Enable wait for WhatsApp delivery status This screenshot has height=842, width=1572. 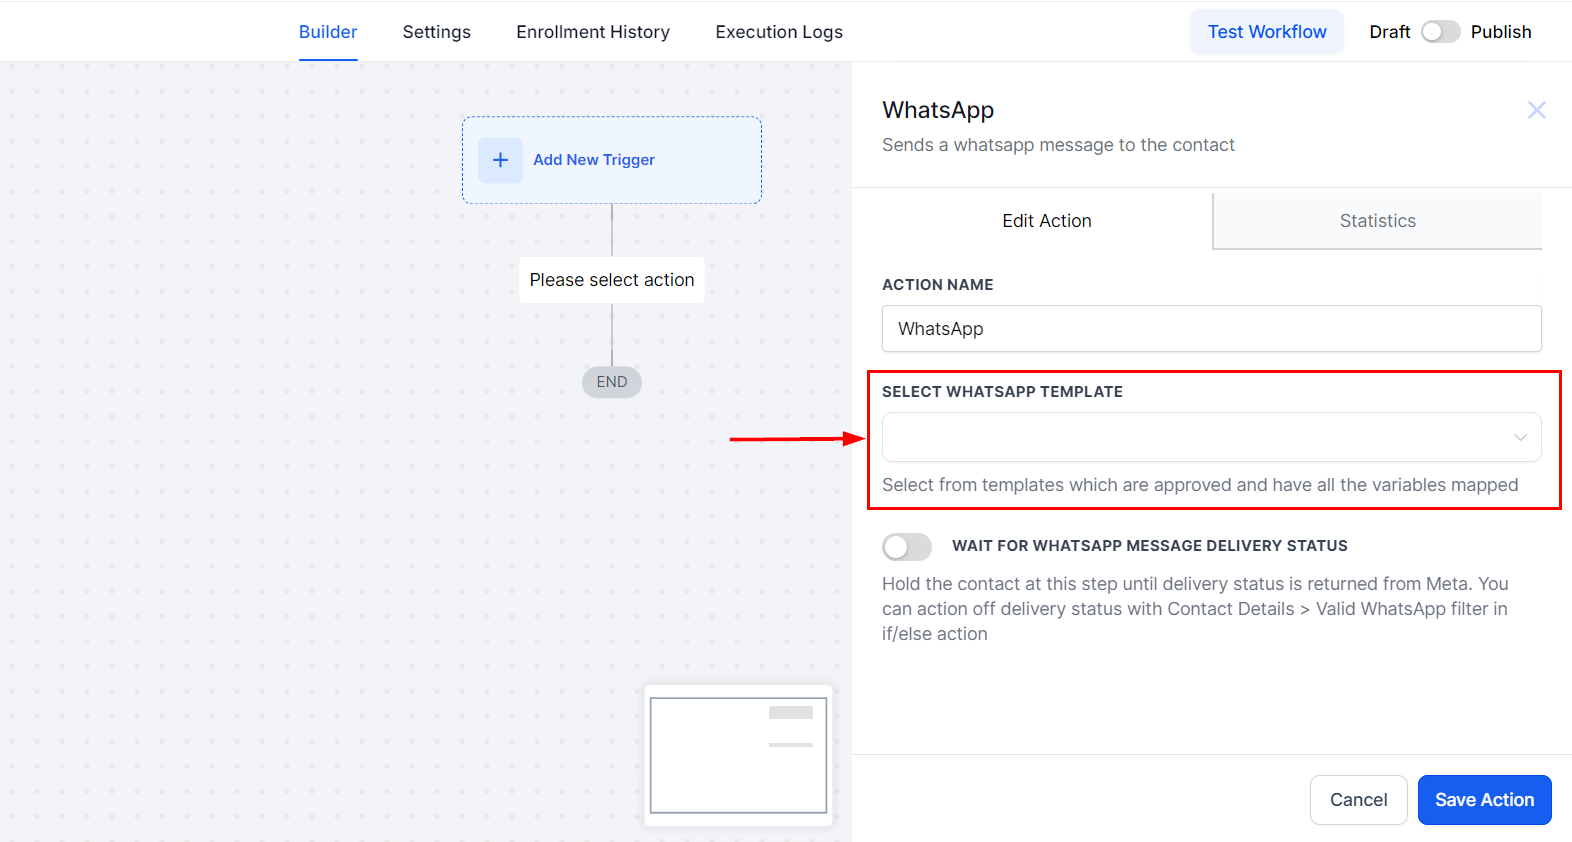click(x=906, y=546)
